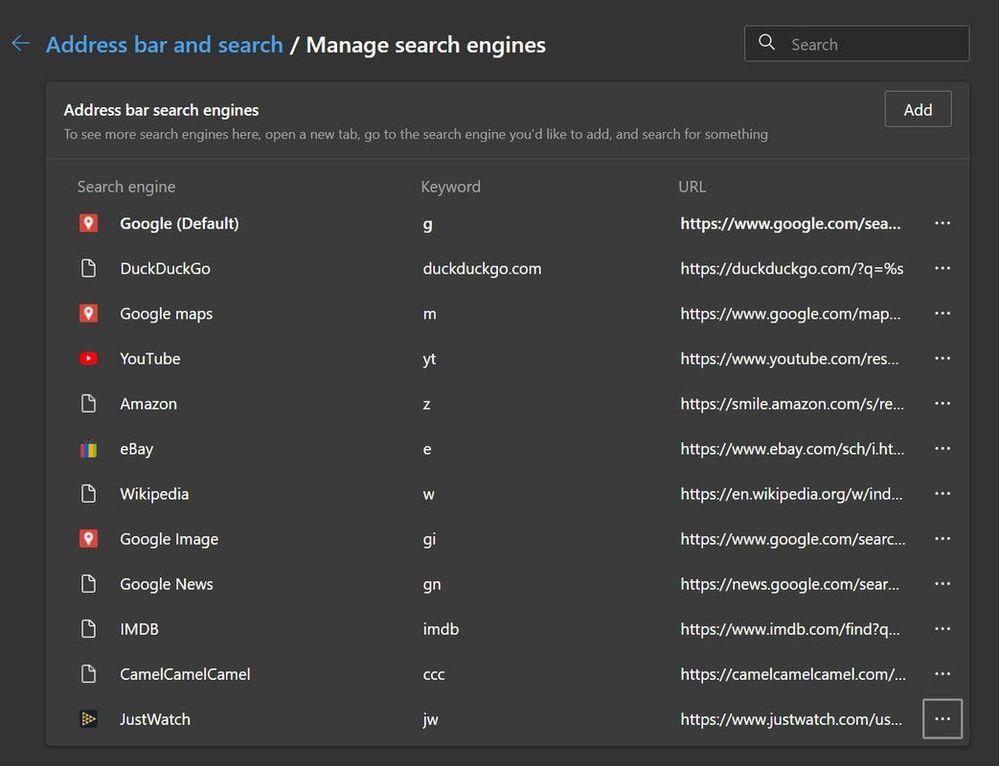Open more options for YouTube
The width and height of the screenshot is (999, 766).
click(x=942, y=359)
